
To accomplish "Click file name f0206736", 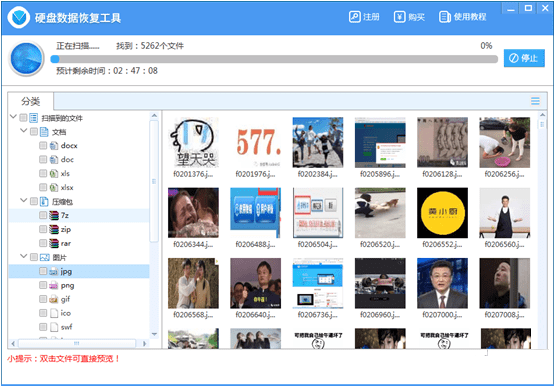I will 318,315.
